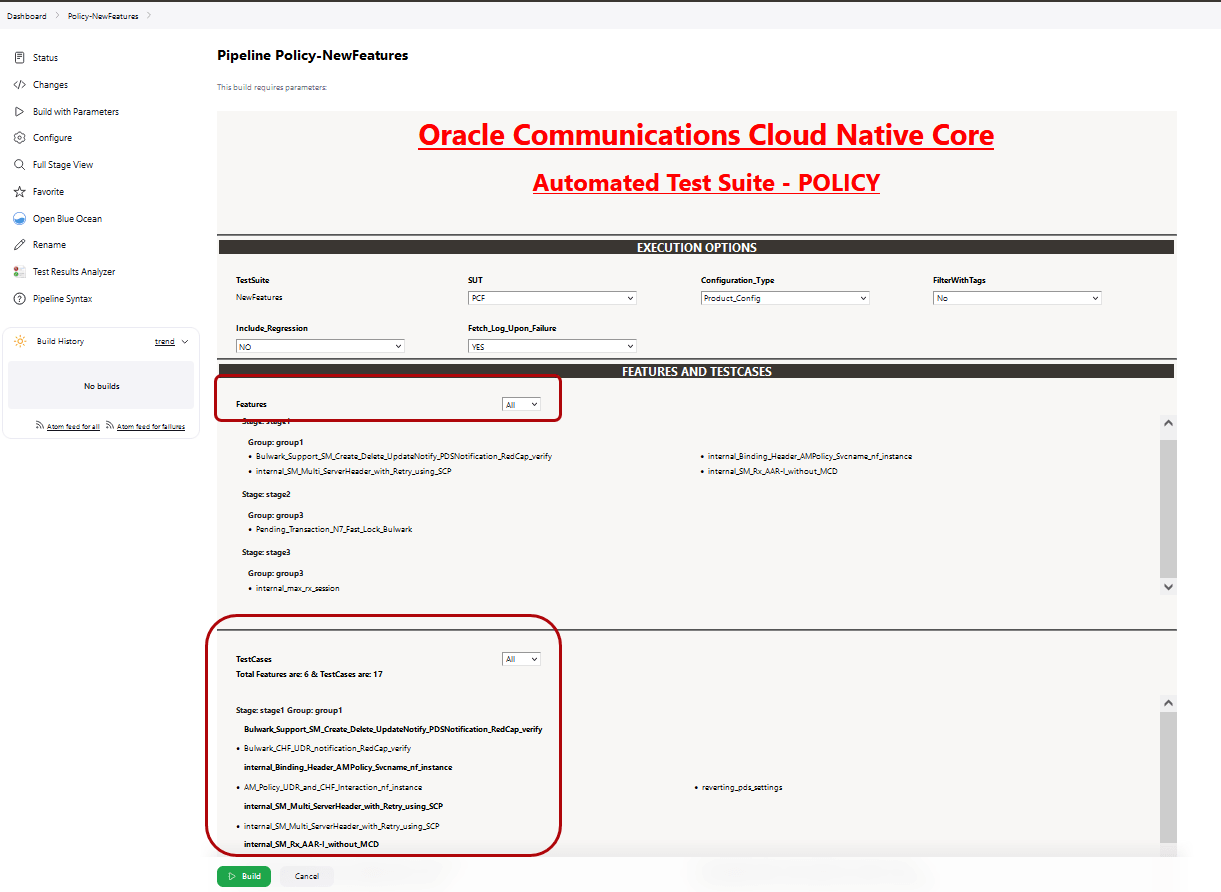
Task: Click the Open Blue Ocean icon
Action: click(x=19, y=218)
